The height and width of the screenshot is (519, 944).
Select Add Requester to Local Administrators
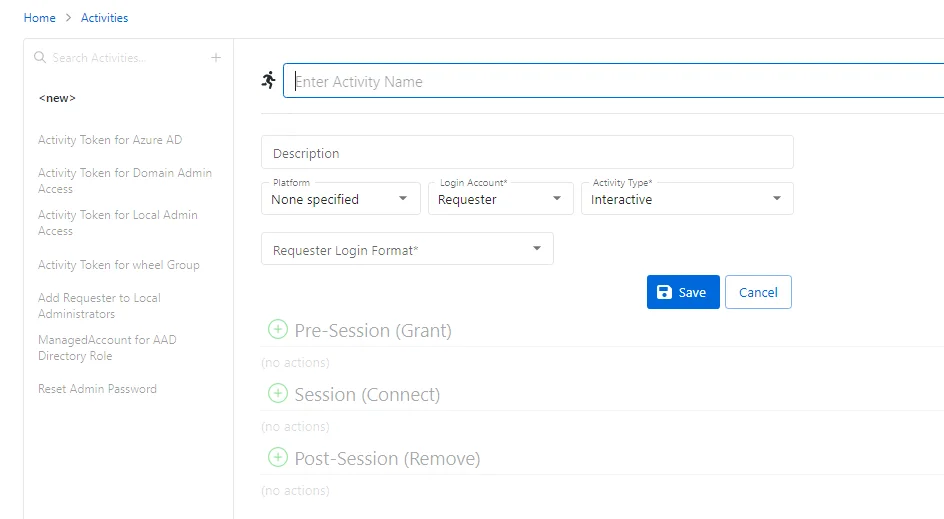pyautogui.click(x=99, y=306)
